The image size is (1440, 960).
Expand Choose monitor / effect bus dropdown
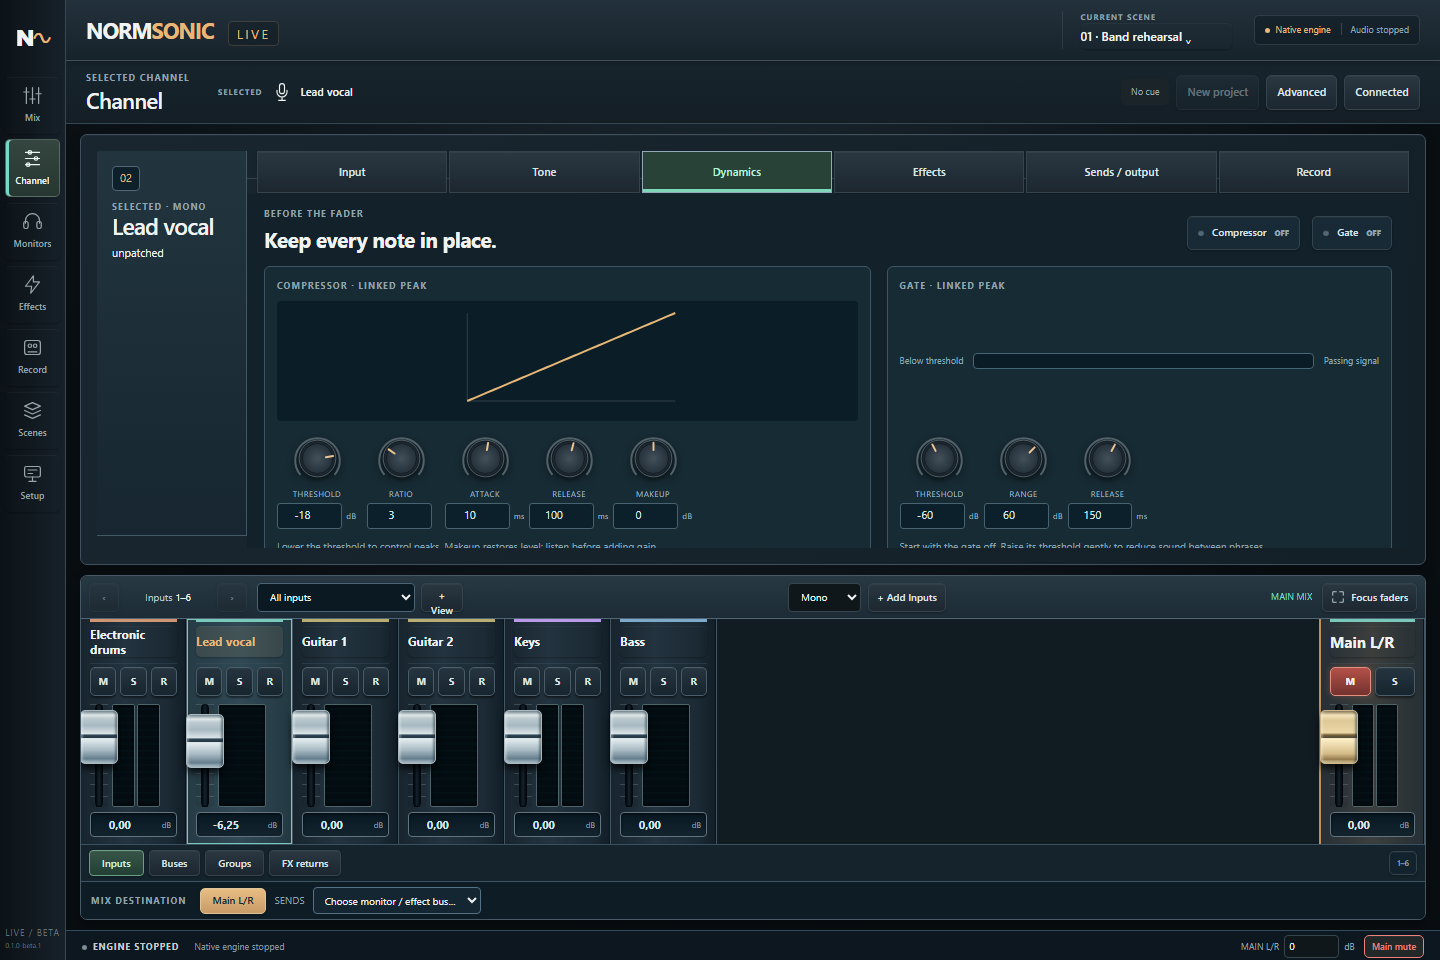coord(397,901)
